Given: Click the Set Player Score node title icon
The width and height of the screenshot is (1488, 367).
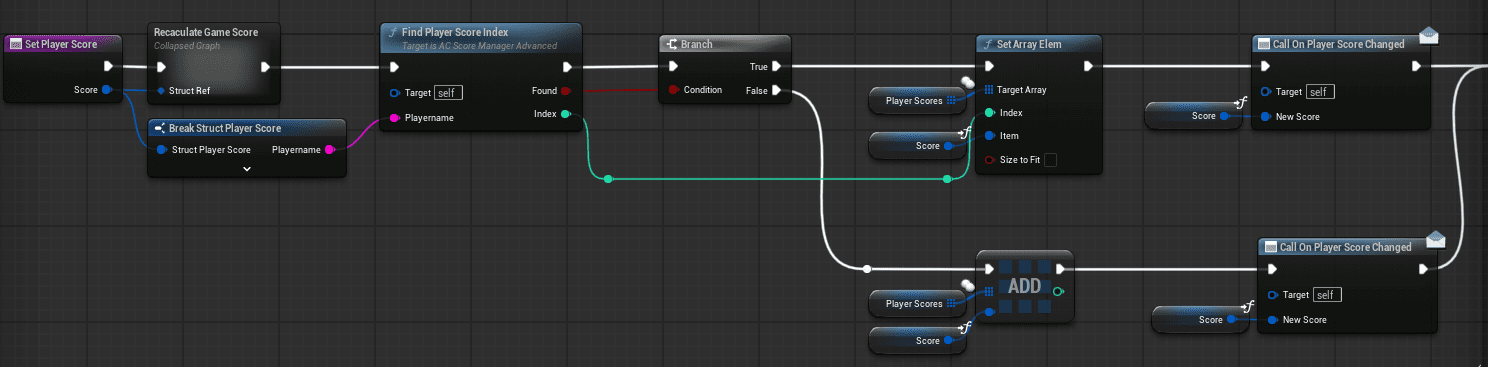Looking at the screenshot, I should pos(15,44).
